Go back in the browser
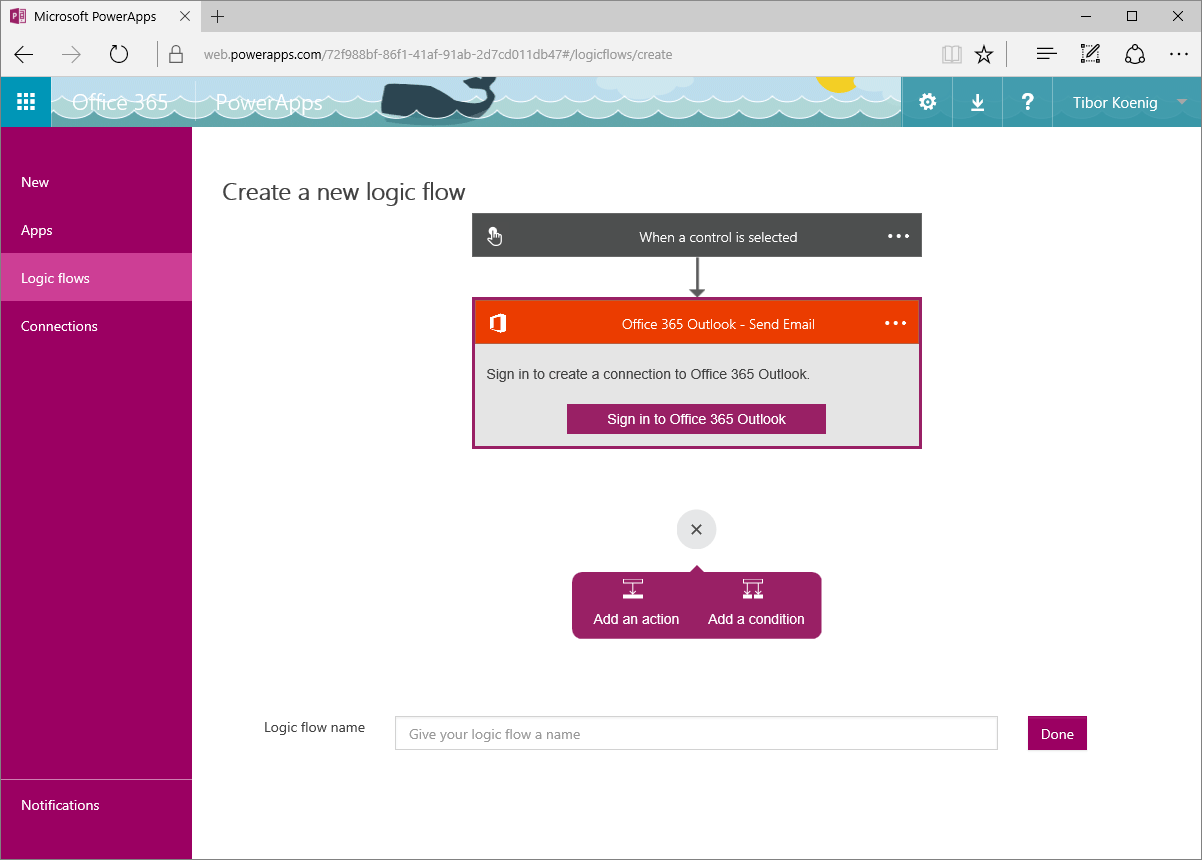 (x=24, y=54)
